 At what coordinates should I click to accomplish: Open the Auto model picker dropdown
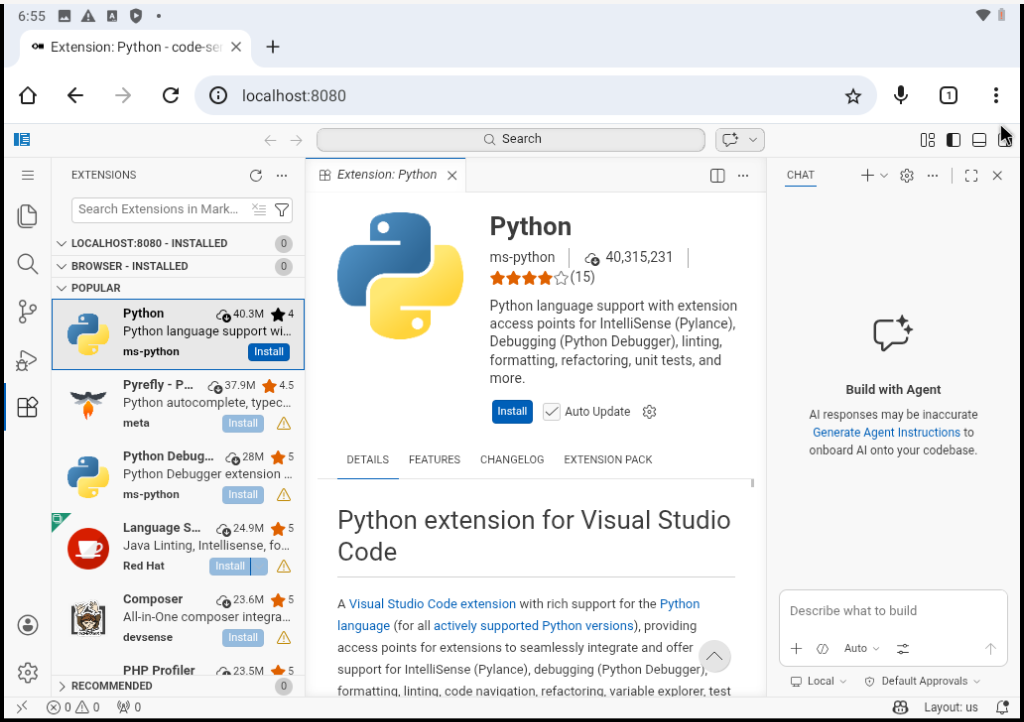861,648
